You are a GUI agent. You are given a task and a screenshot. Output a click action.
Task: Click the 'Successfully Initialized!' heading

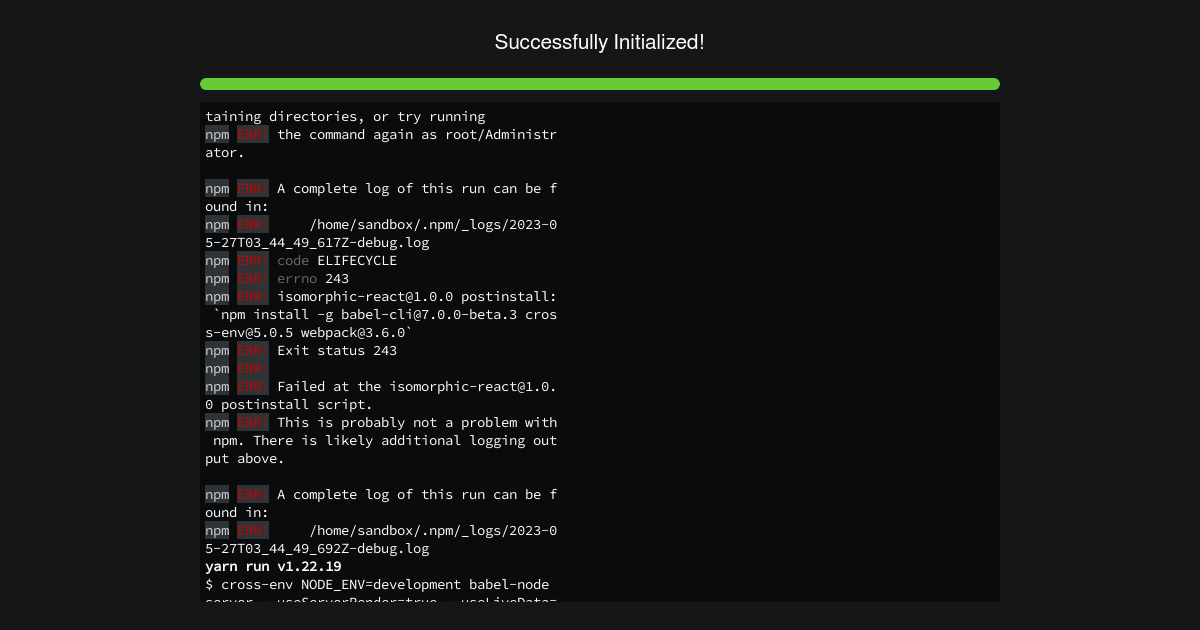[x=600, y=42]
